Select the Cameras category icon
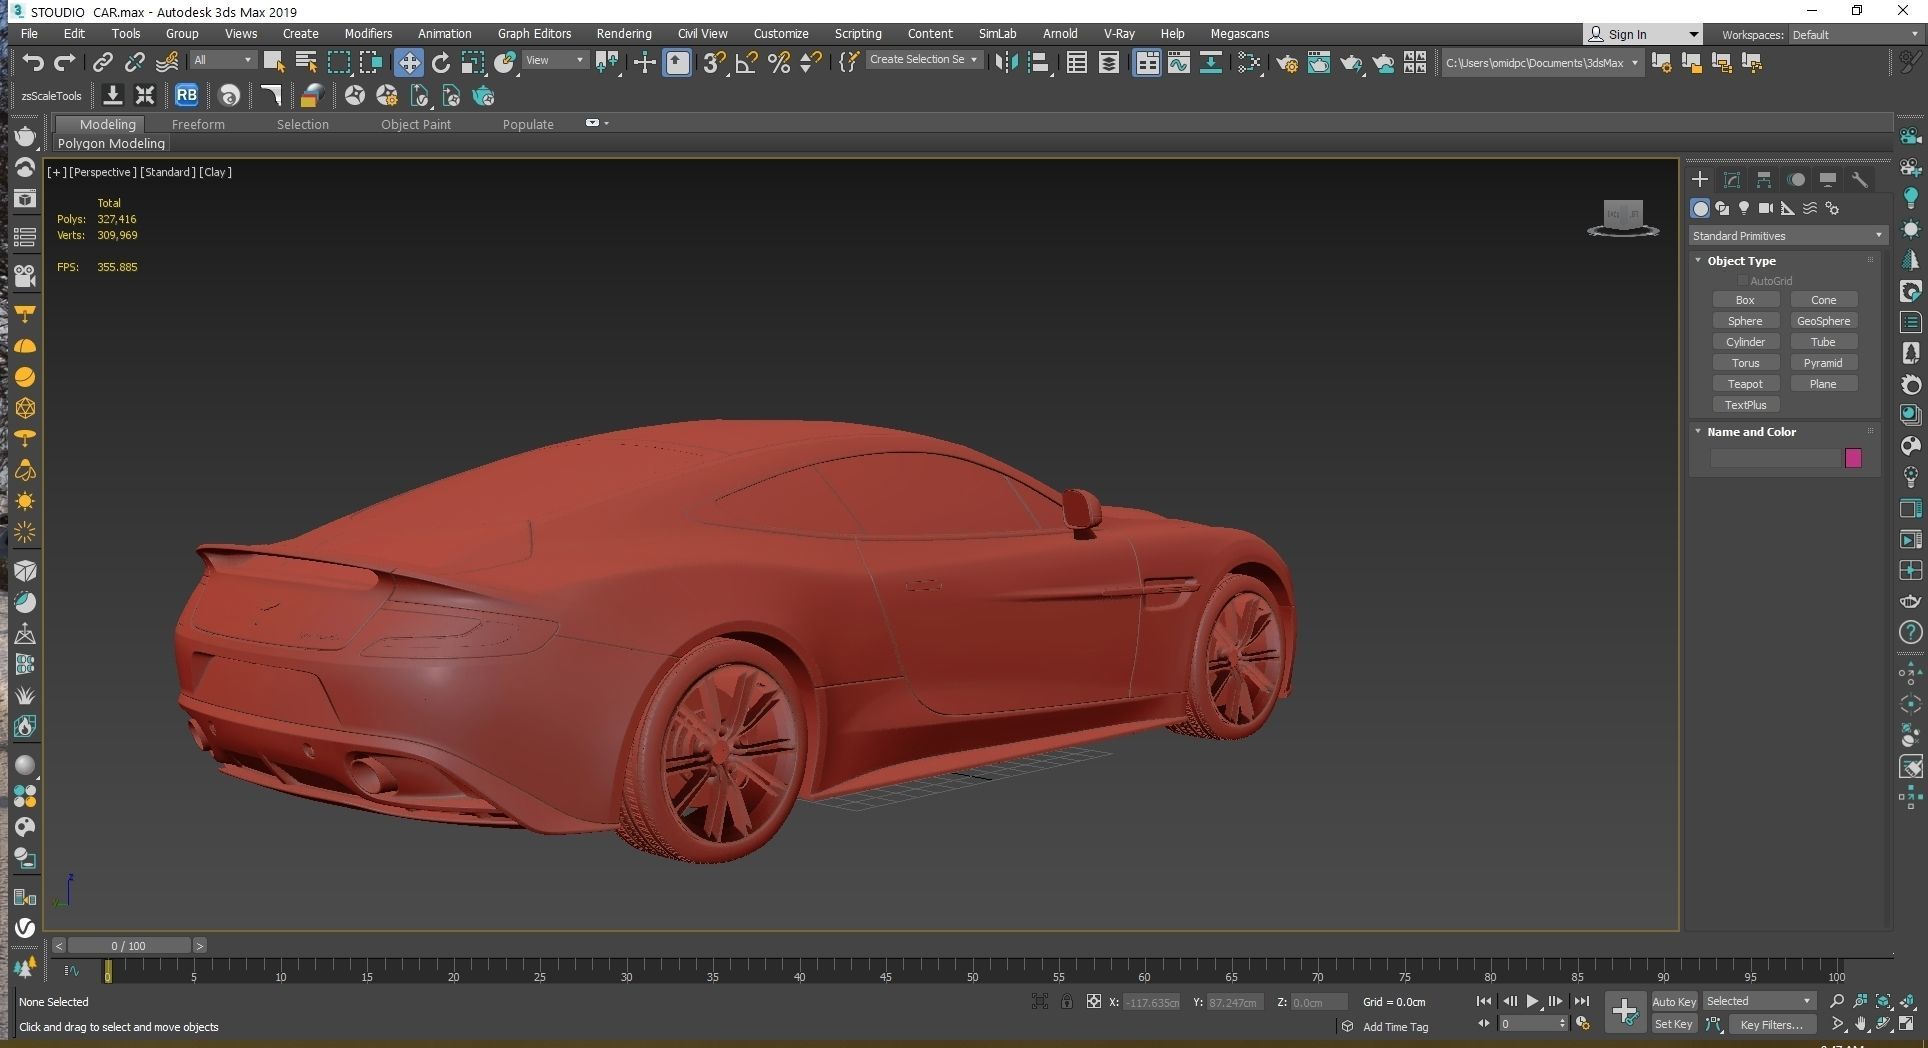1928x1048 pixels. (1766, 208)
